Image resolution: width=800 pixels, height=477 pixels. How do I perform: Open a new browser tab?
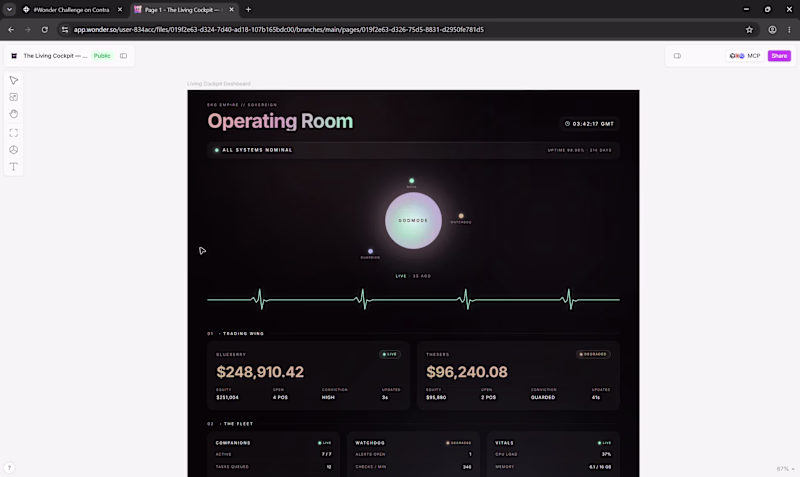248,10
